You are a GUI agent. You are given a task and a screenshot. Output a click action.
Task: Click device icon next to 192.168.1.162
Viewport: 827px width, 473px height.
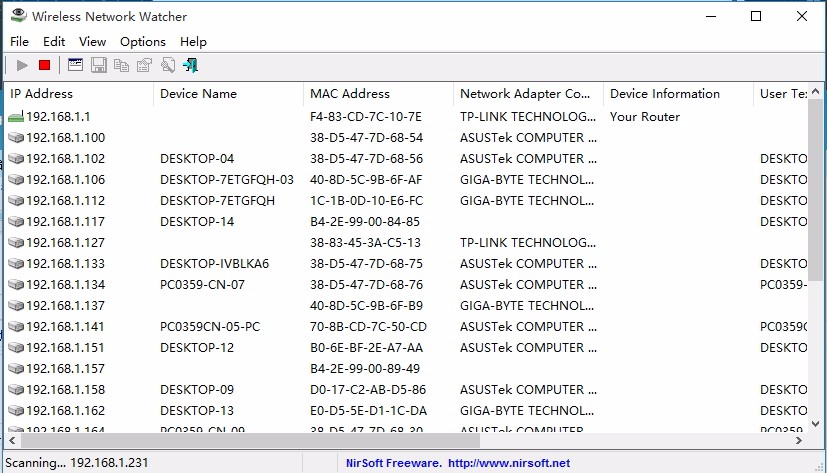click(16, 410)
